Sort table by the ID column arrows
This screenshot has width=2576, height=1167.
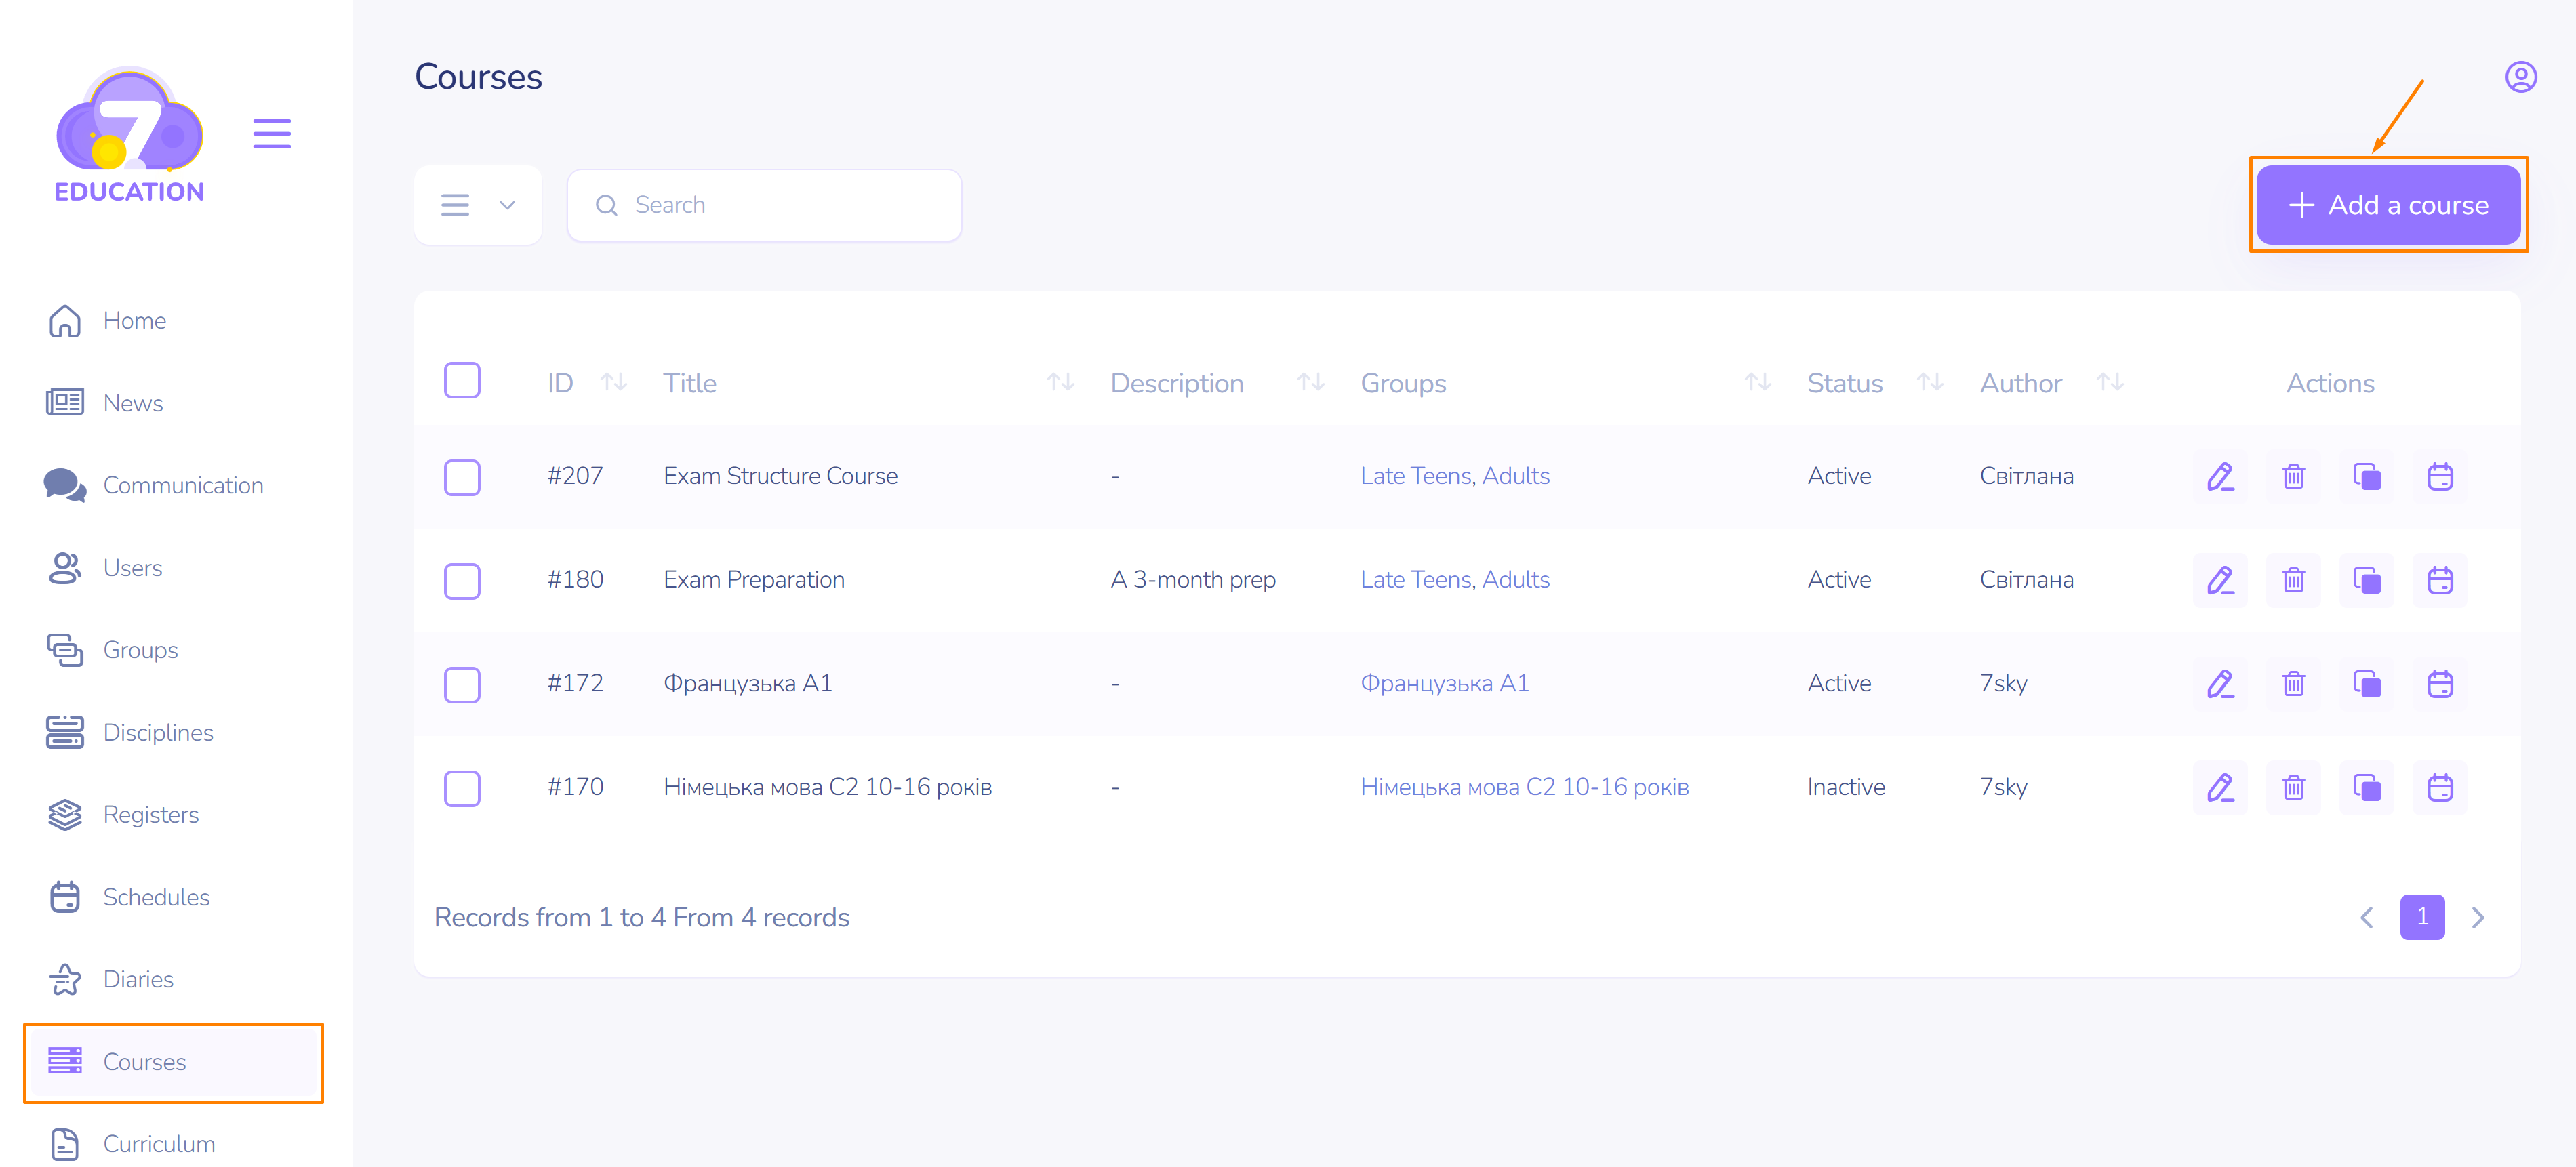pos(613,382)
